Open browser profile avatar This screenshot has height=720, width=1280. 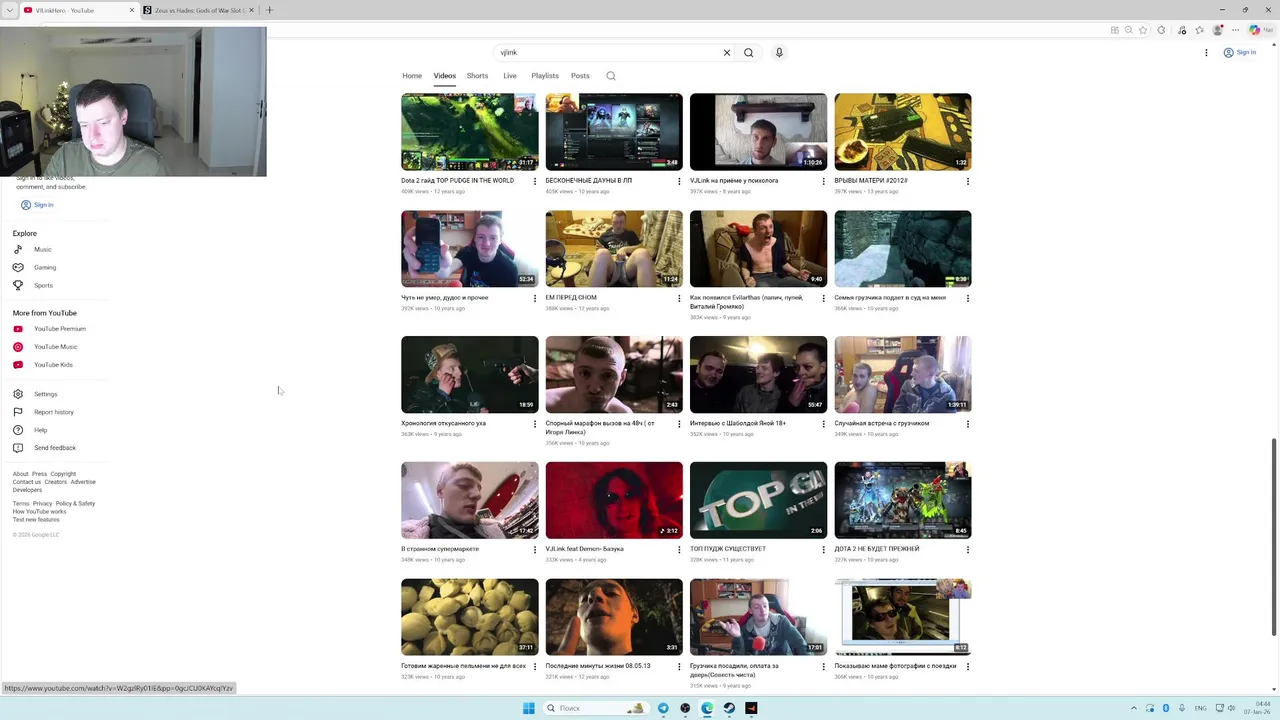click(1216, 30)
